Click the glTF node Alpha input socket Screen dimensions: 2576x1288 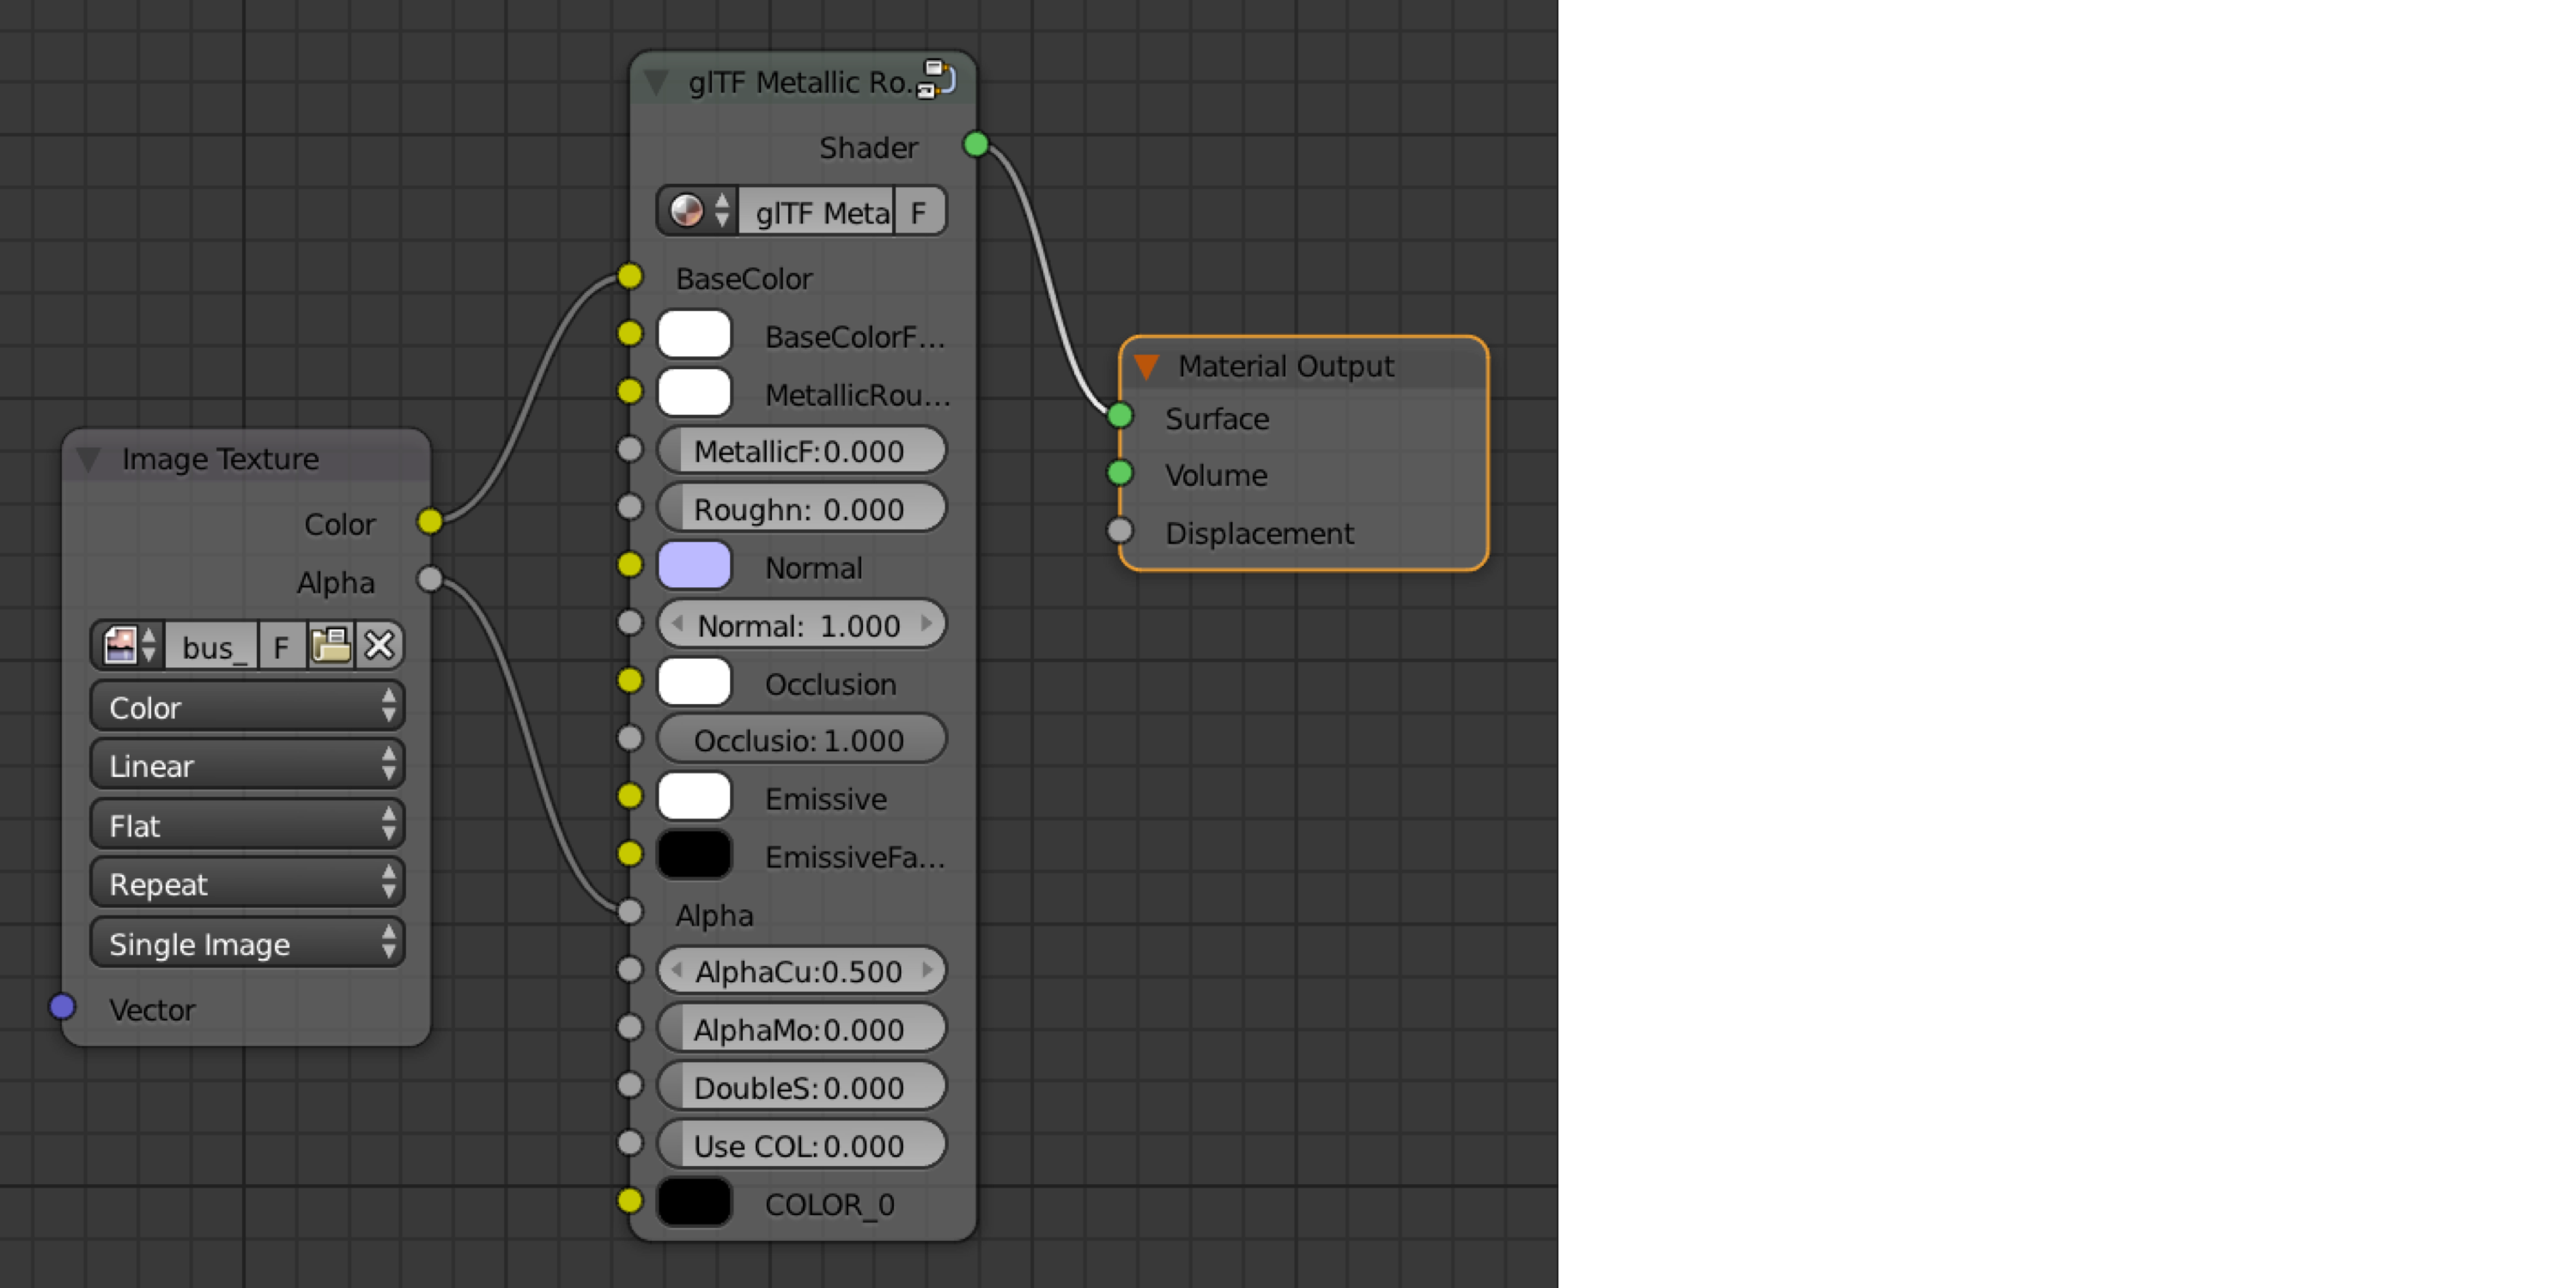(630, 912)
